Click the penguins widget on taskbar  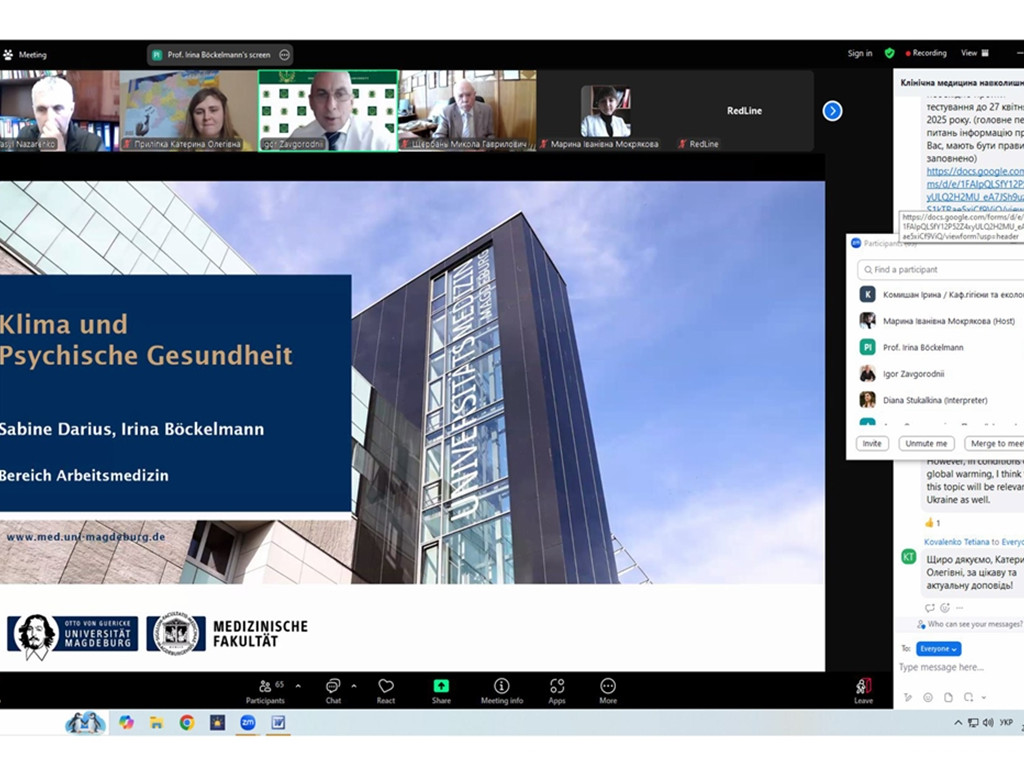pyautogui.click(x=86, y=722)
